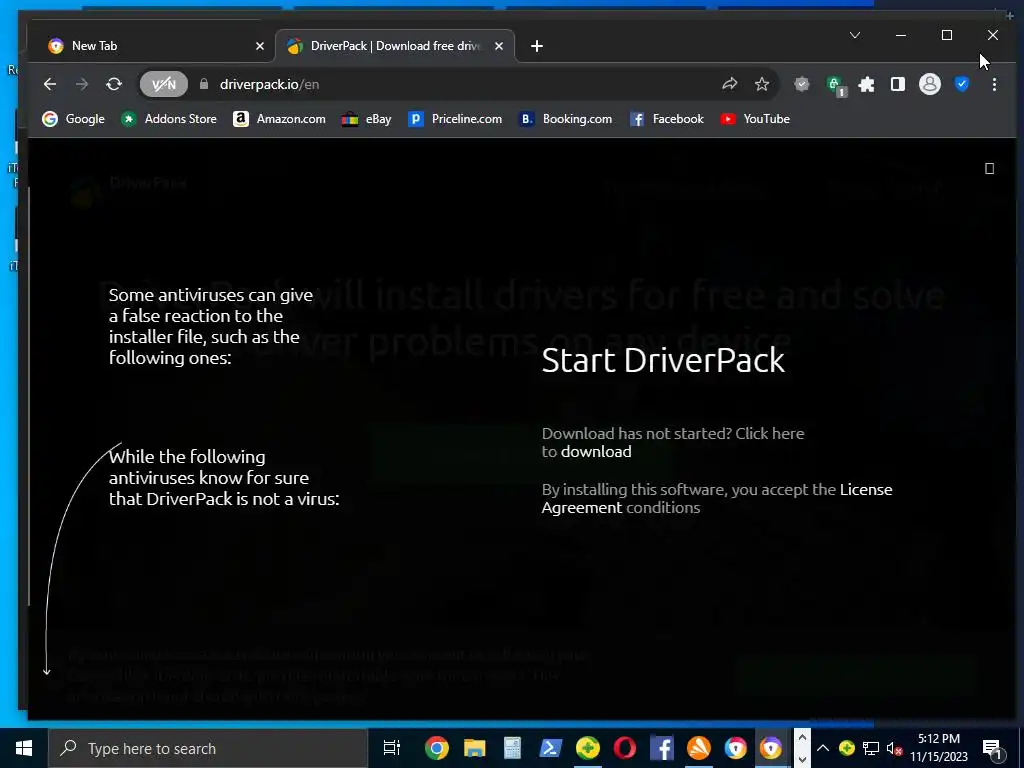Open the green padlock shield extension

[x=835, y=85]
